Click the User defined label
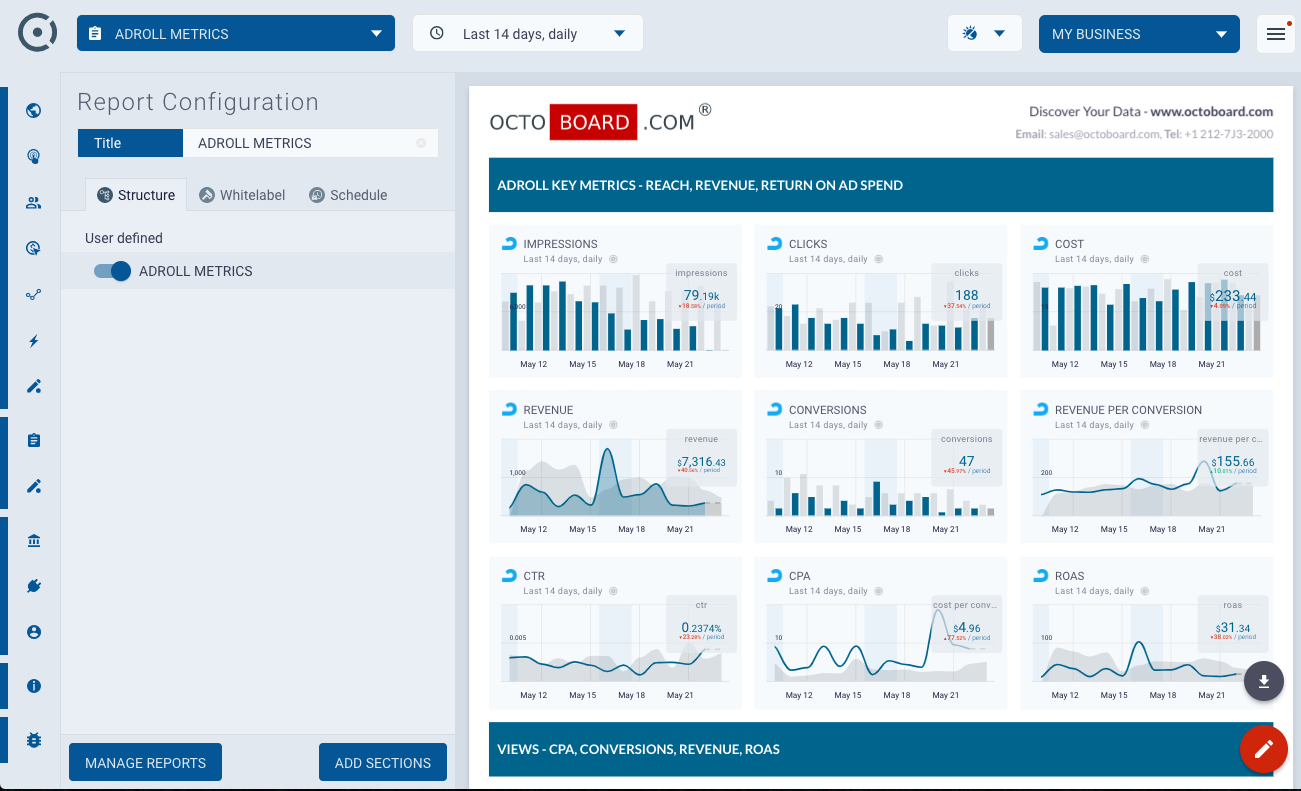 point(124,238)
